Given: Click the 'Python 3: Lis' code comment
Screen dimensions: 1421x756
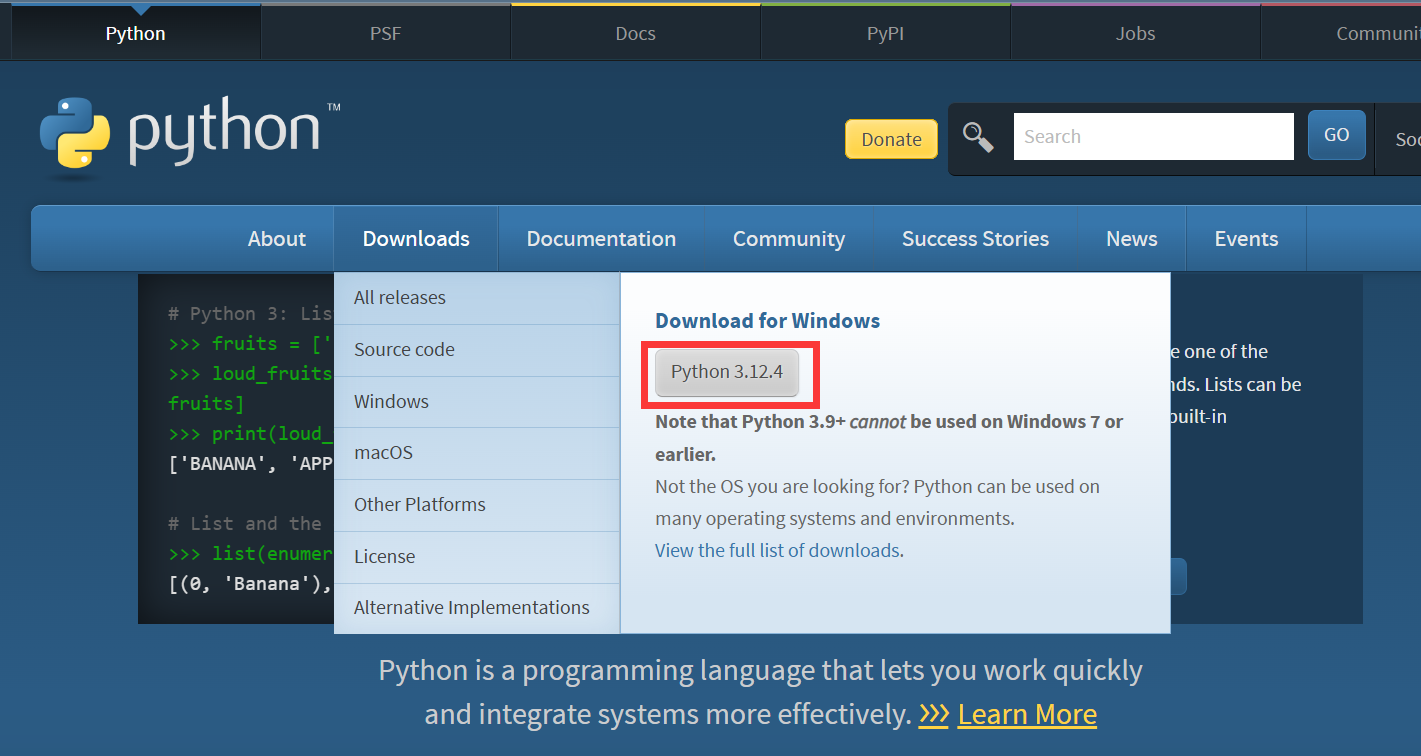Looking at the screenshot, I should [250, 313].
